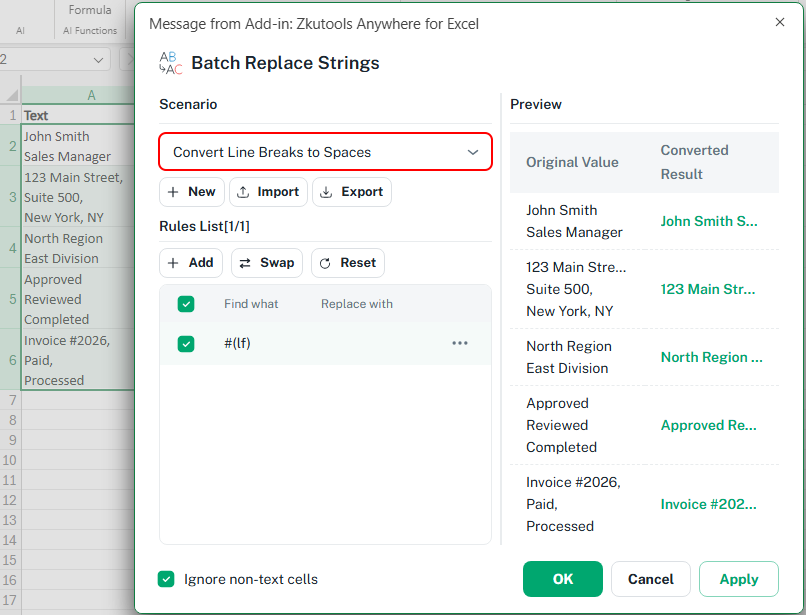Click the Find what column header
This screenshot has width=806, height=615.
point(251,304)
